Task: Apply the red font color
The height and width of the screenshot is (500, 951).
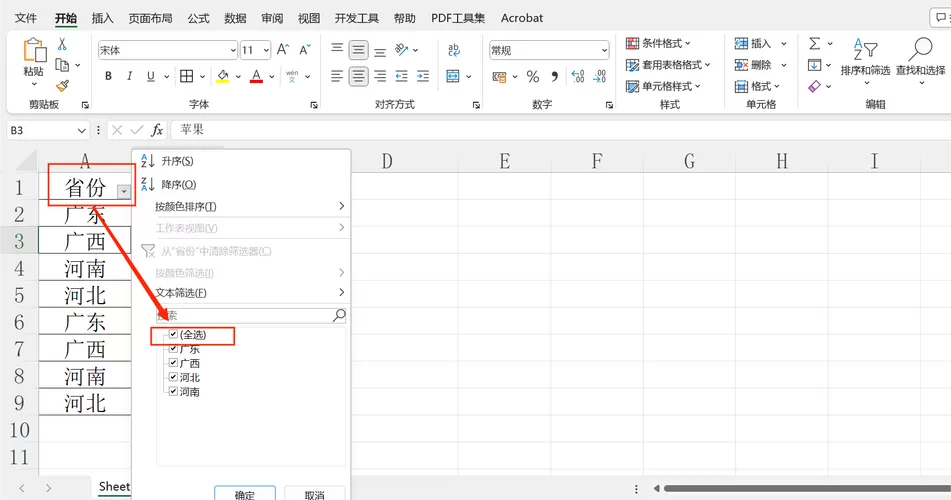Action: point(257,76)
